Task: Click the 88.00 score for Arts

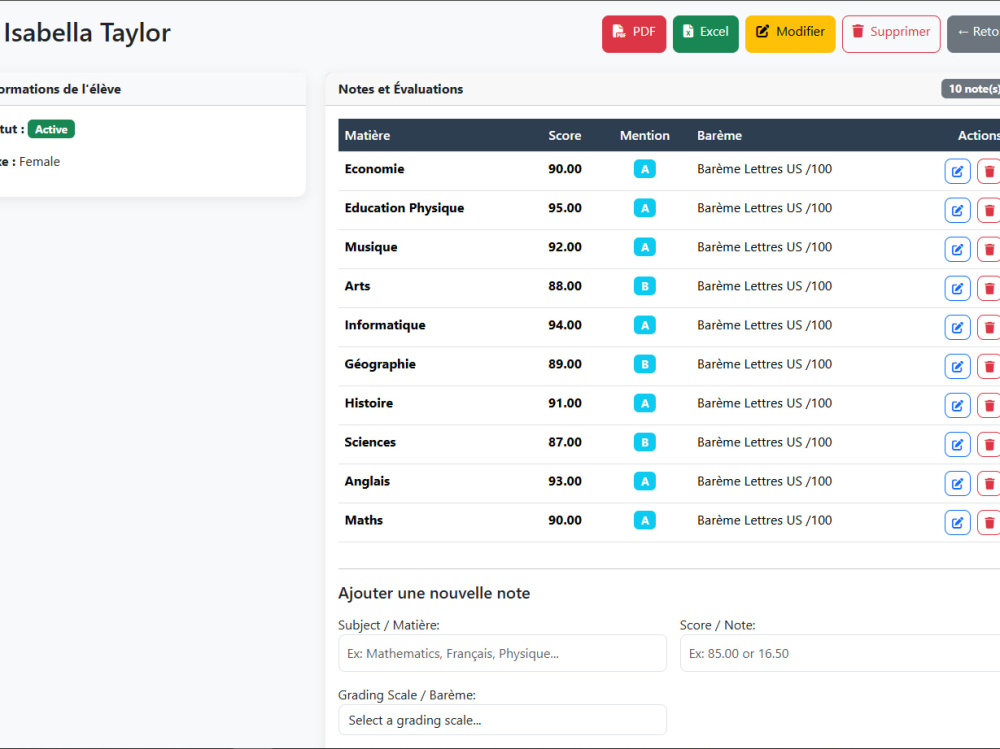Action: pyautogui.click(x=565, y=286)
